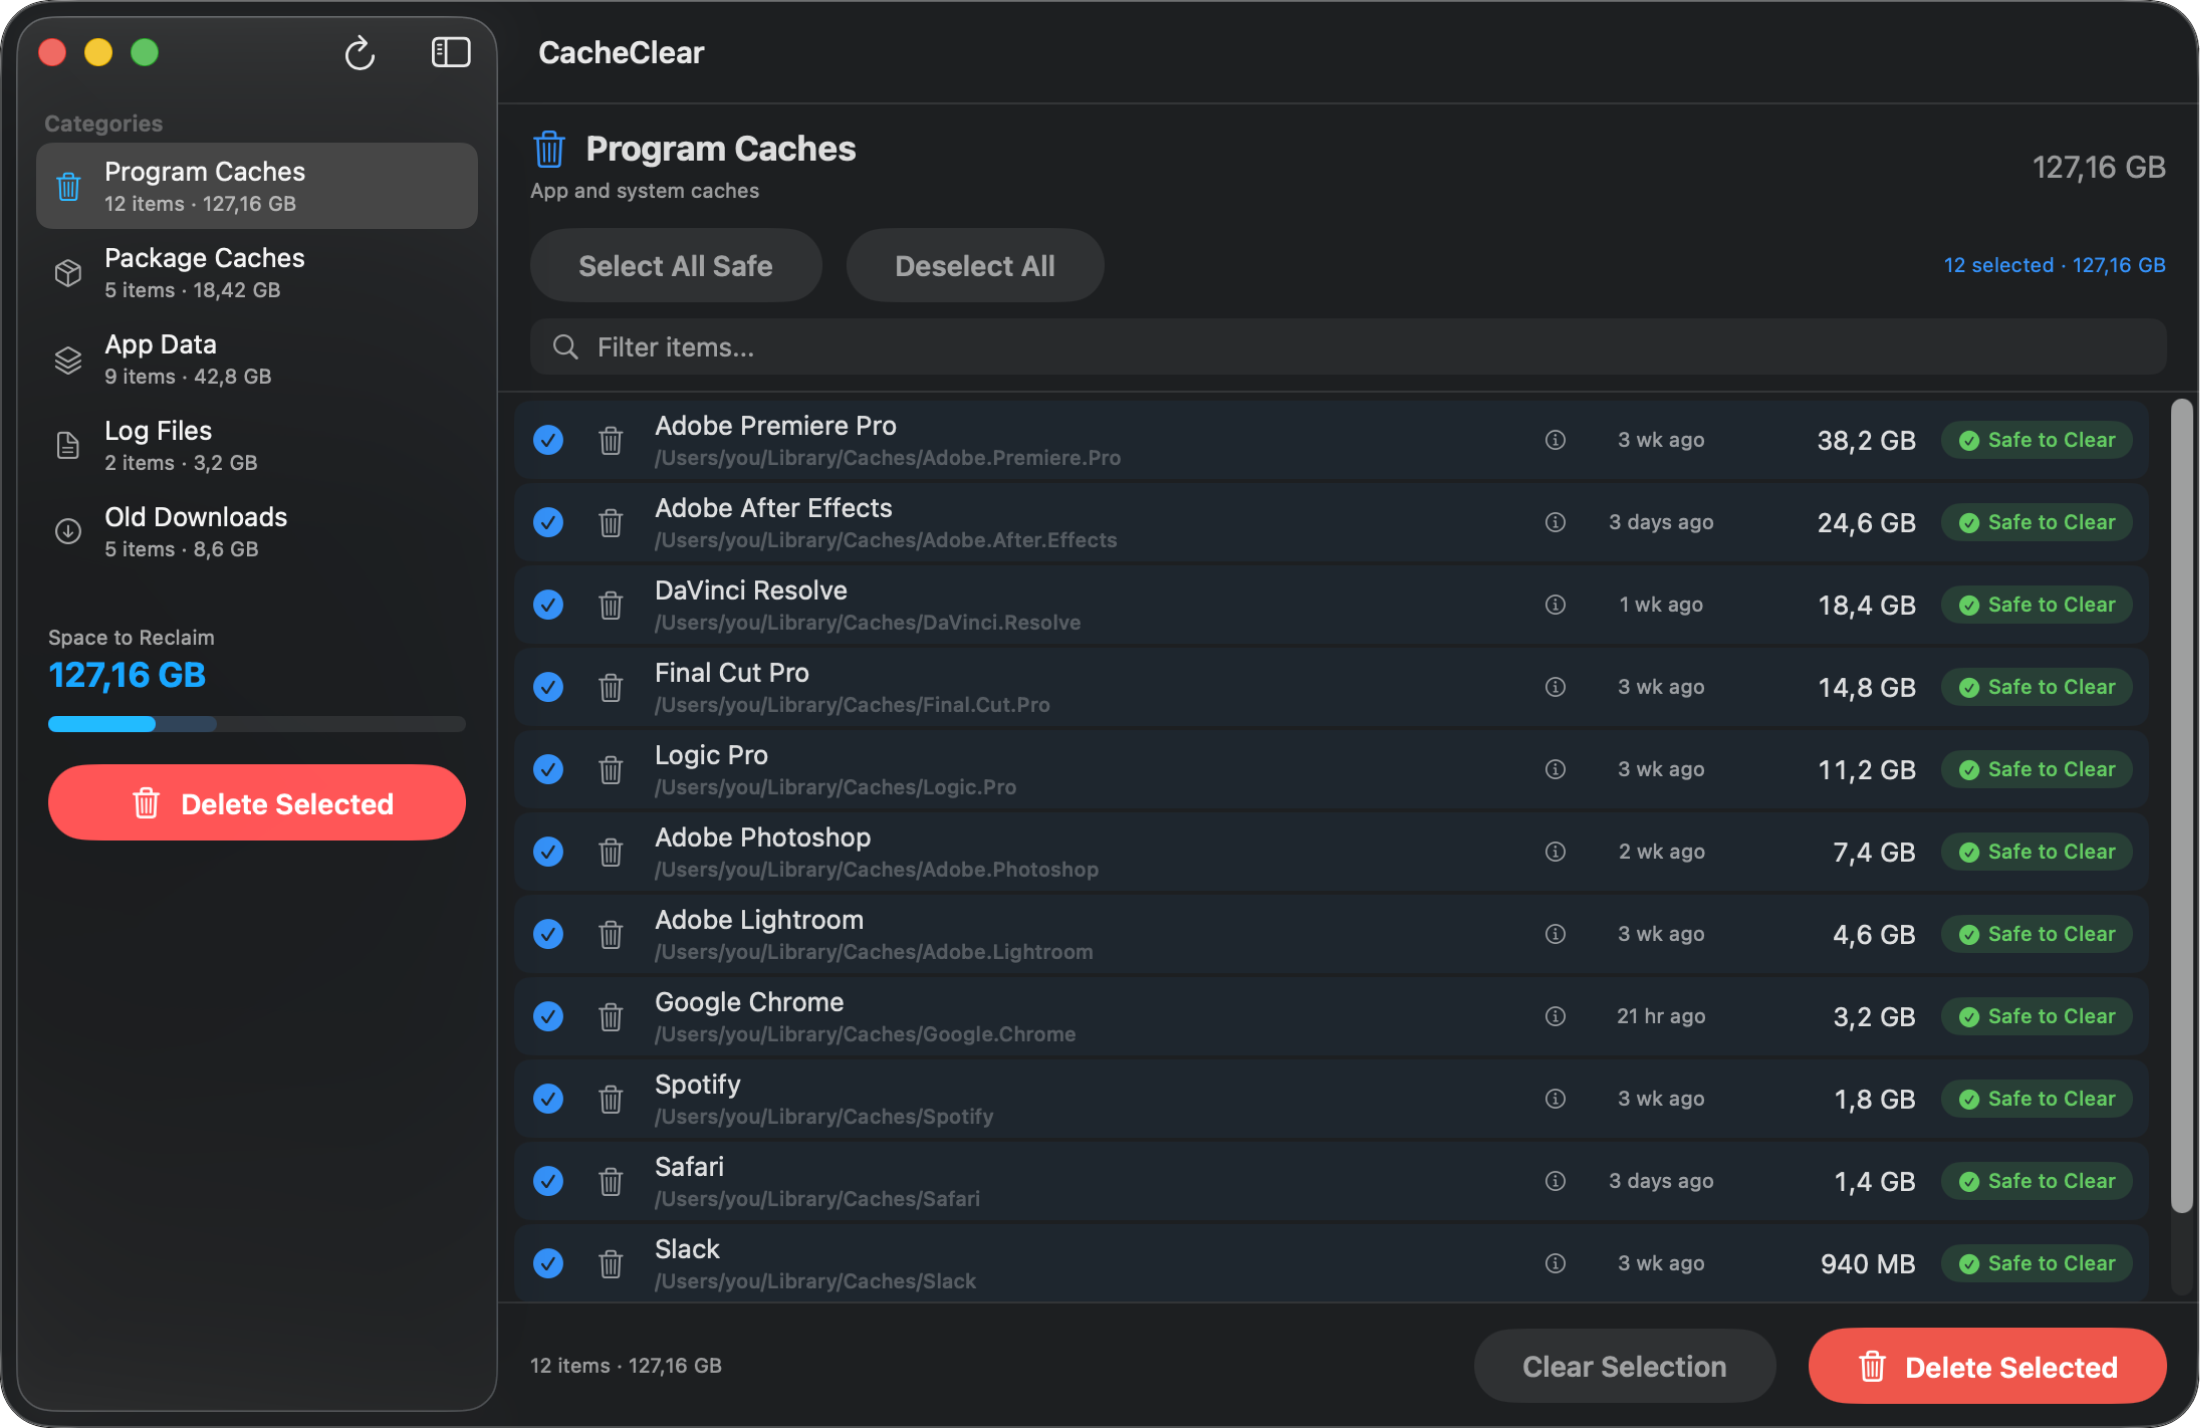This screenshot has width=2200, height=1428.
Task: Click the trash icon next to Program Caches heading
Action: 549,148
